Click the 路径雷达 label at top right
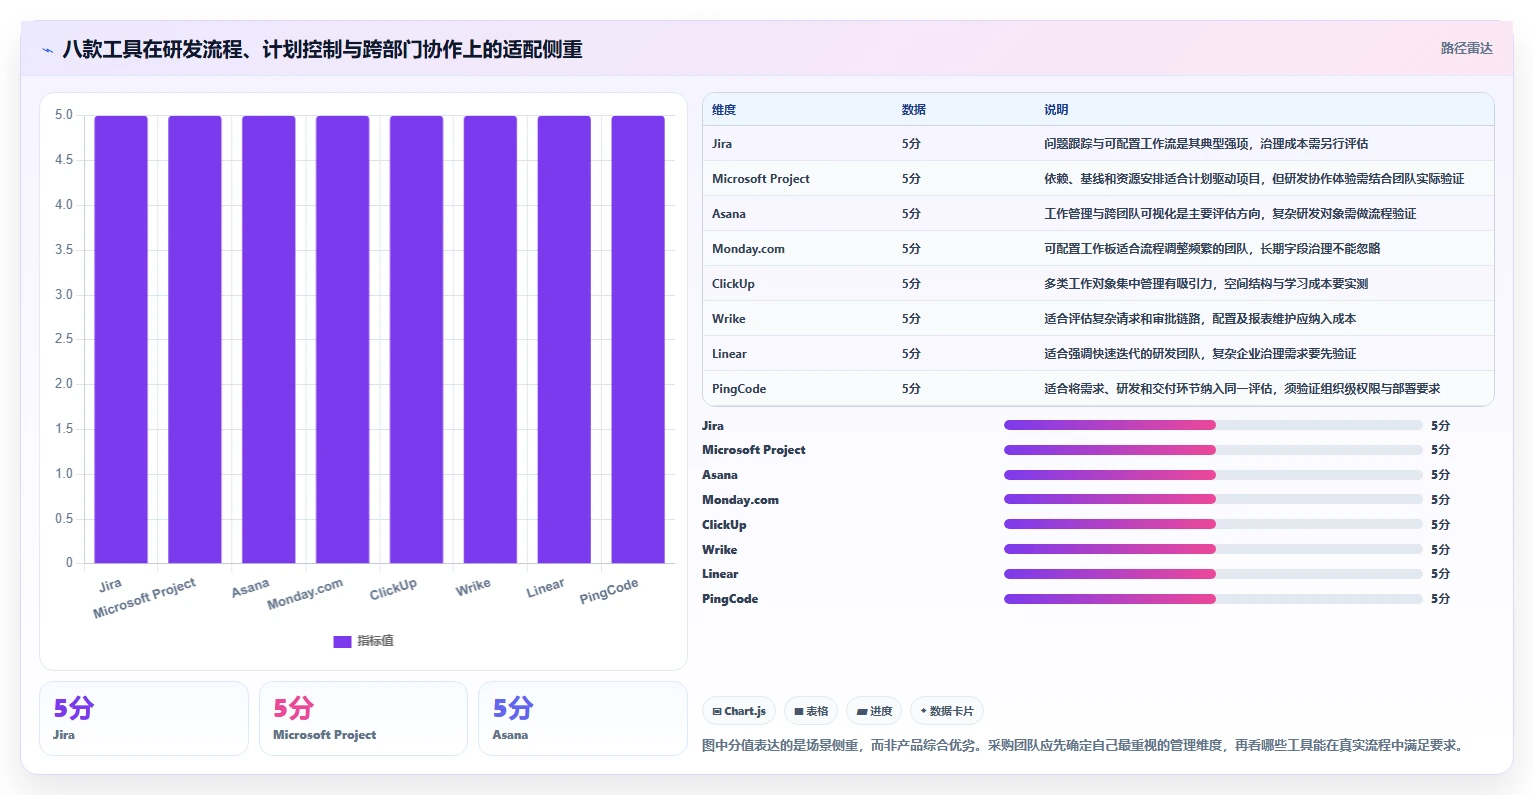 click(x=1466, y=48)
